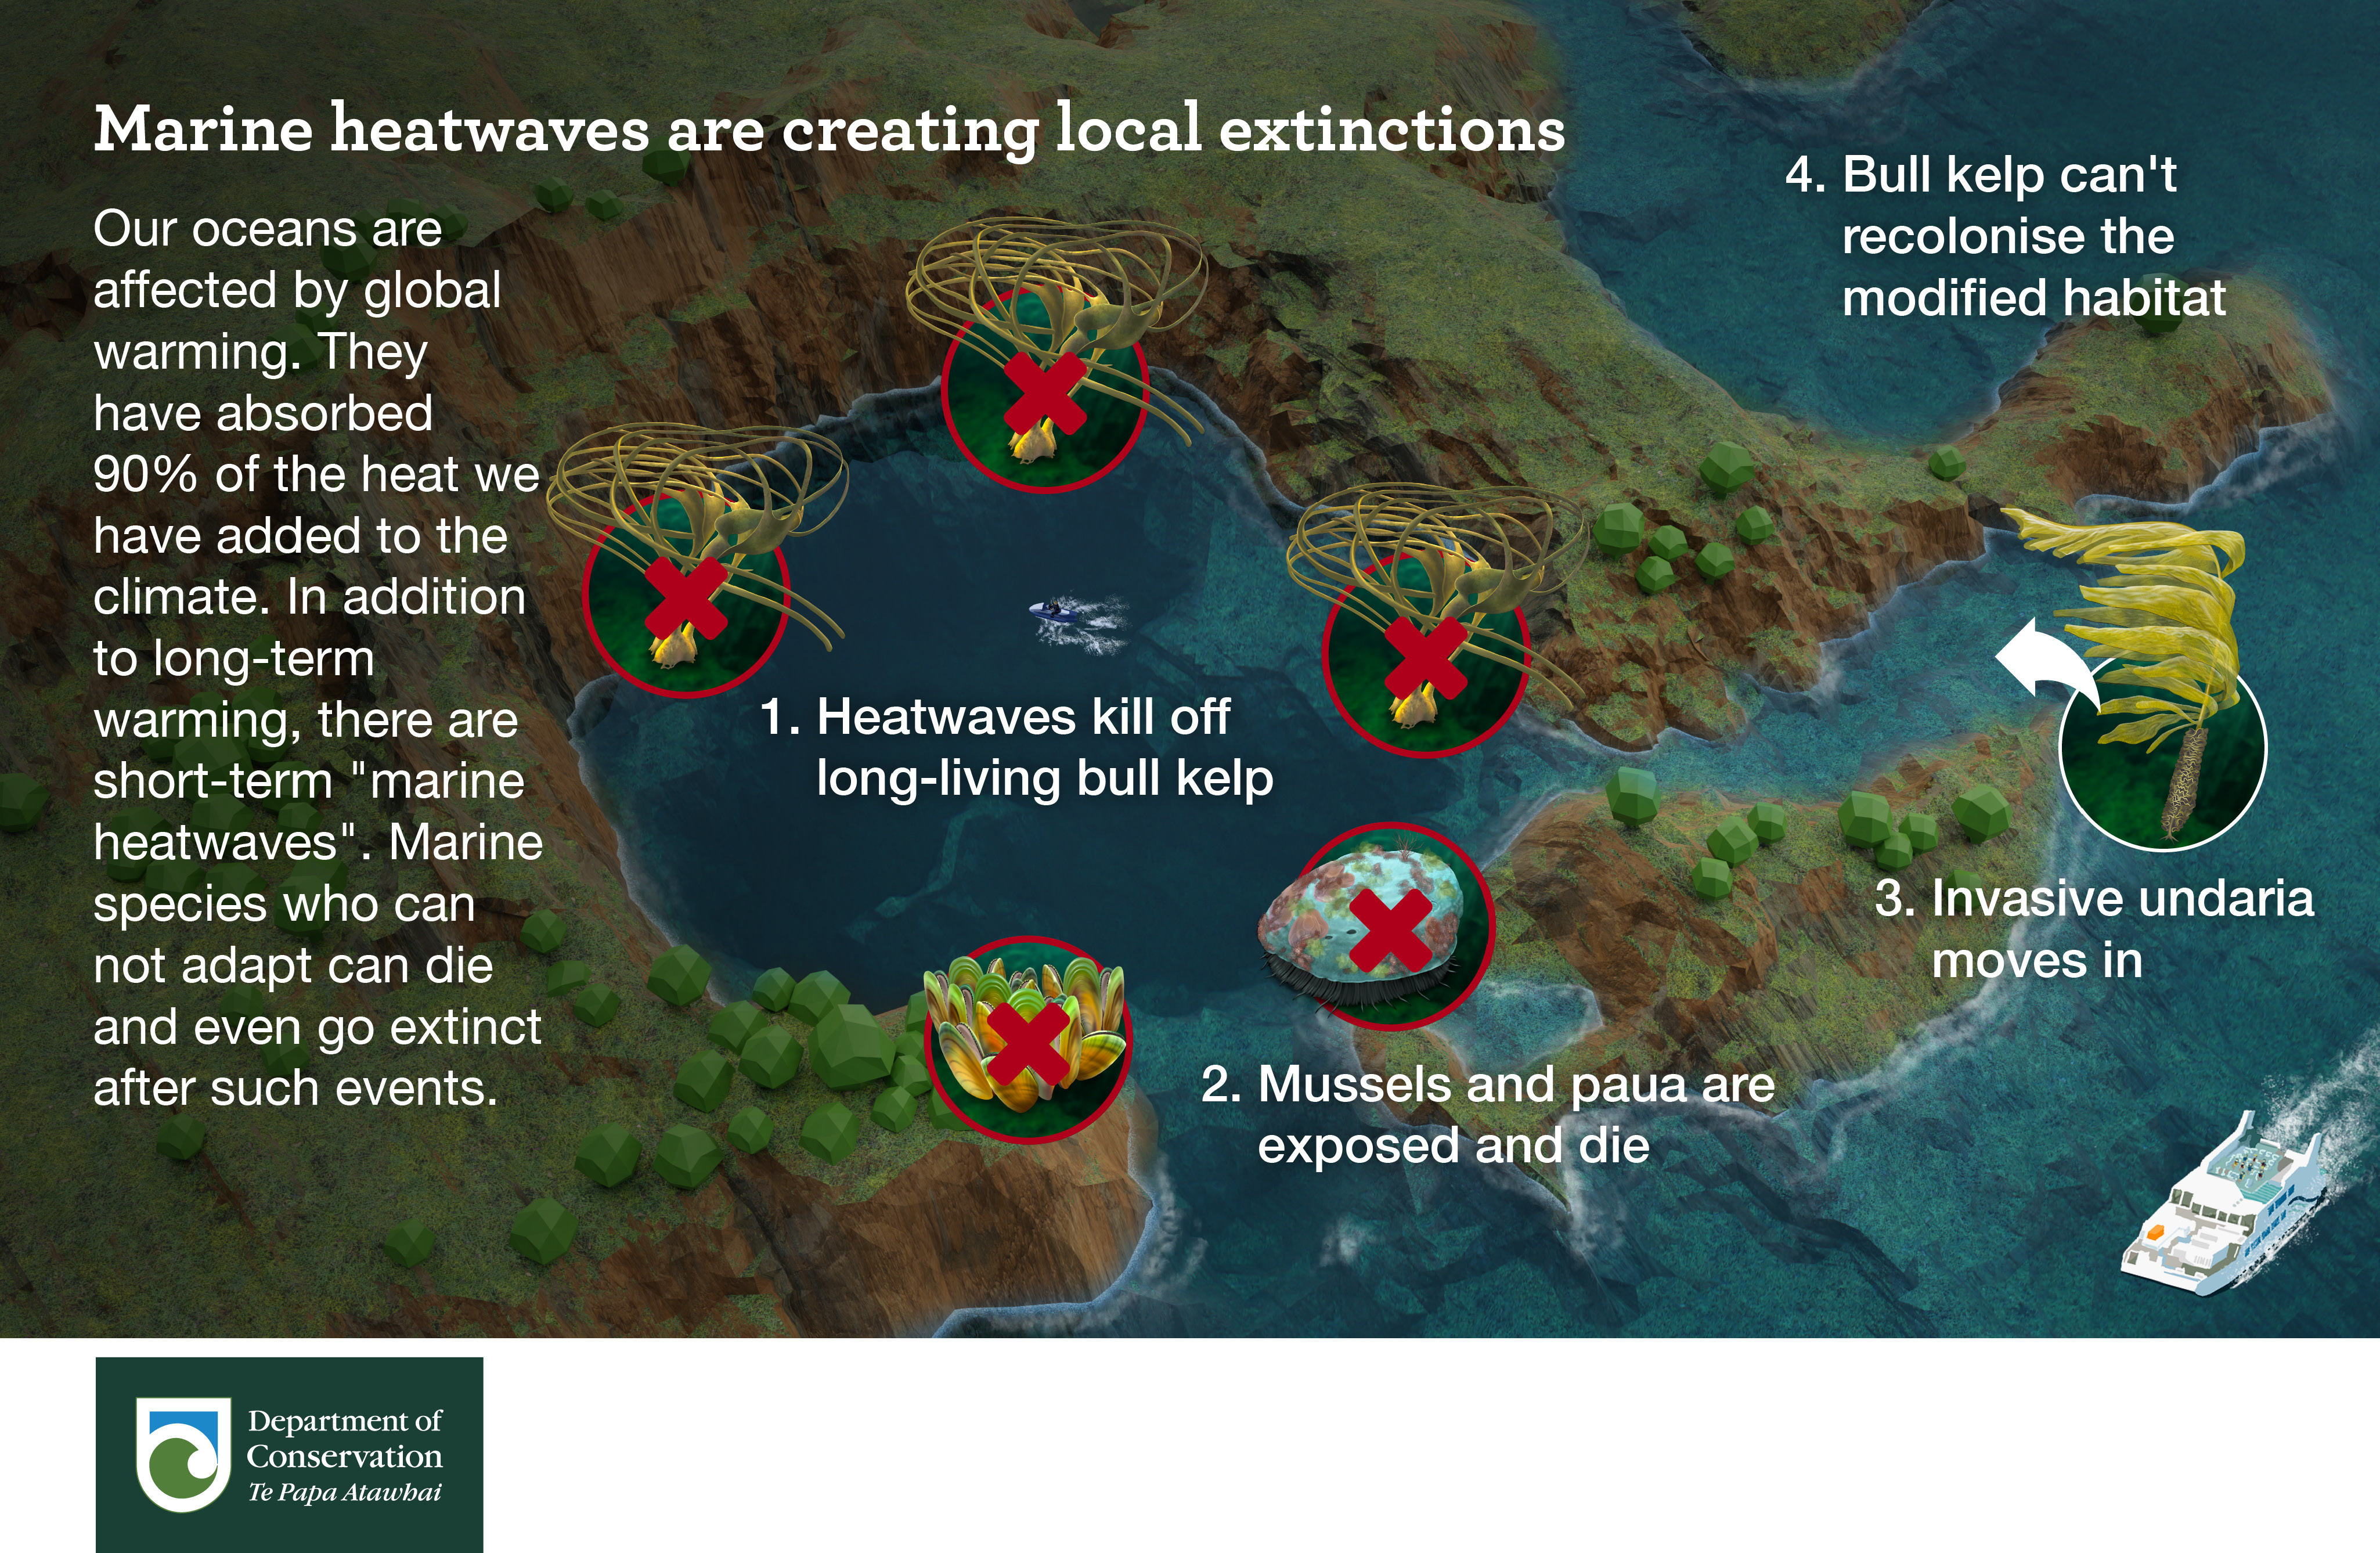Viewport: 2380px width, 1553px height.
Task: Click the paua shell illustration
Action: [1376, 926]
